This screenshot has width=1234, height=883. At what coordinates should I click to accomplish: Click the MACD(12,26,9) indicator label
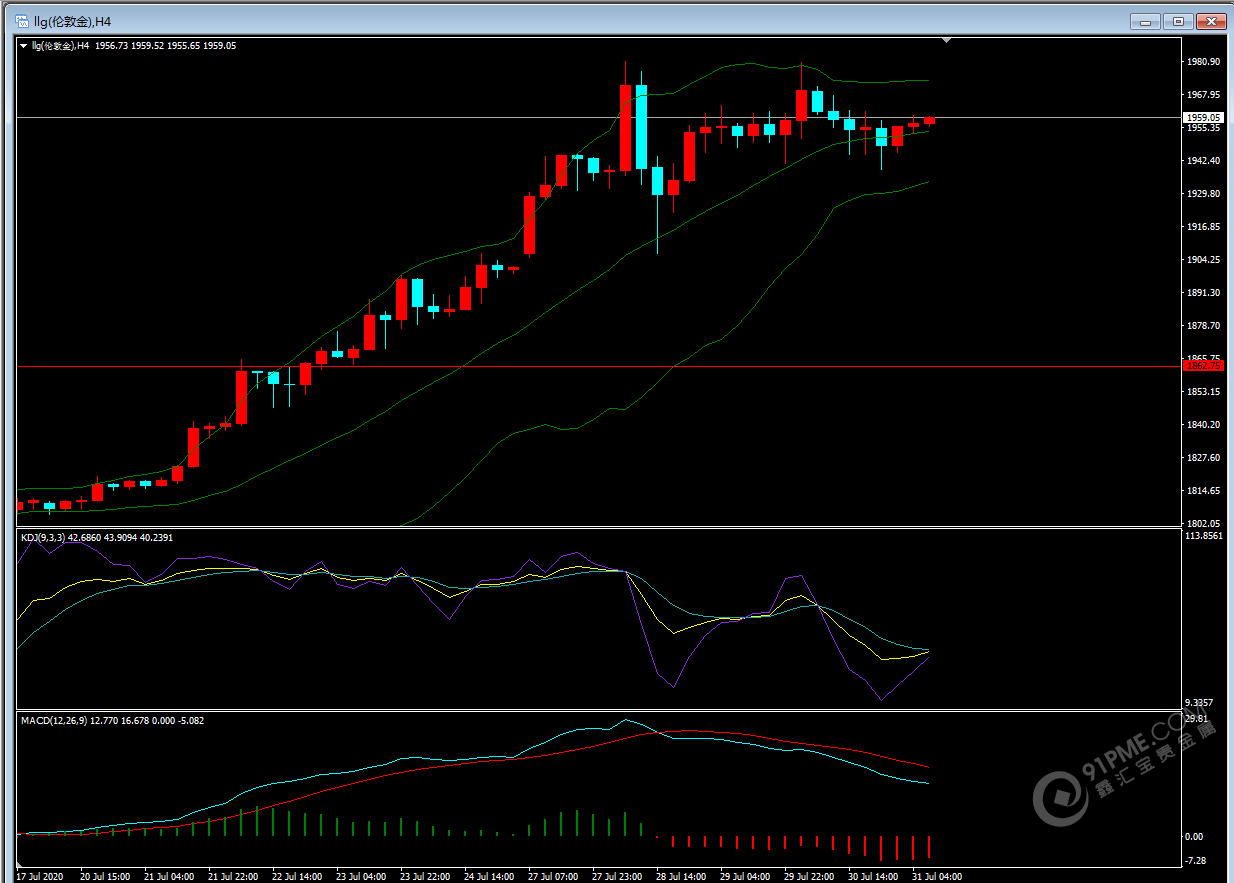click(53, 720)
